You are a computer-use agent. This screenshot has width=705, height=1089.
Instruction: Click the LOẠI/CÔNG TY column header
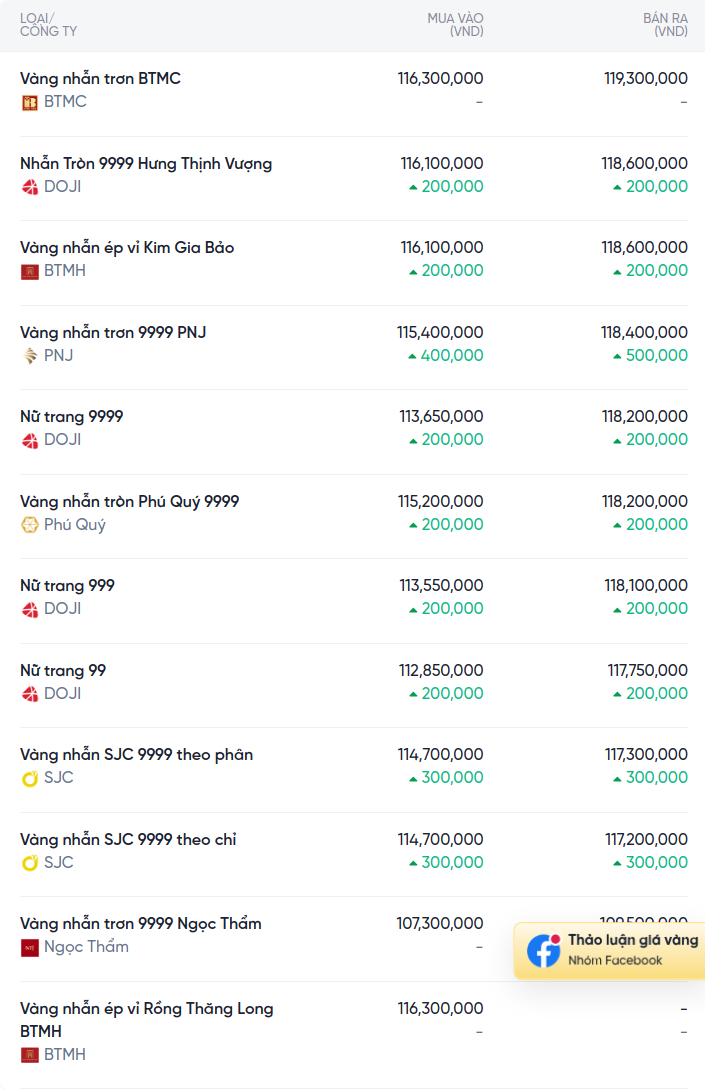pyautogui.click(x=48, y=25)
